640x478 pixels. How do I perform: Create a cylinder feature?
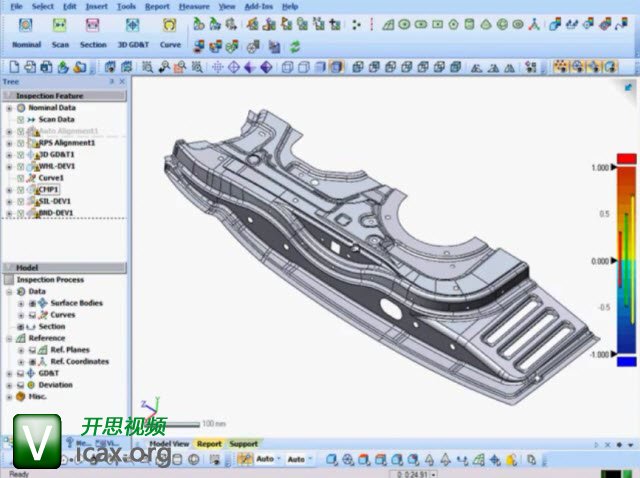[469, 25]
